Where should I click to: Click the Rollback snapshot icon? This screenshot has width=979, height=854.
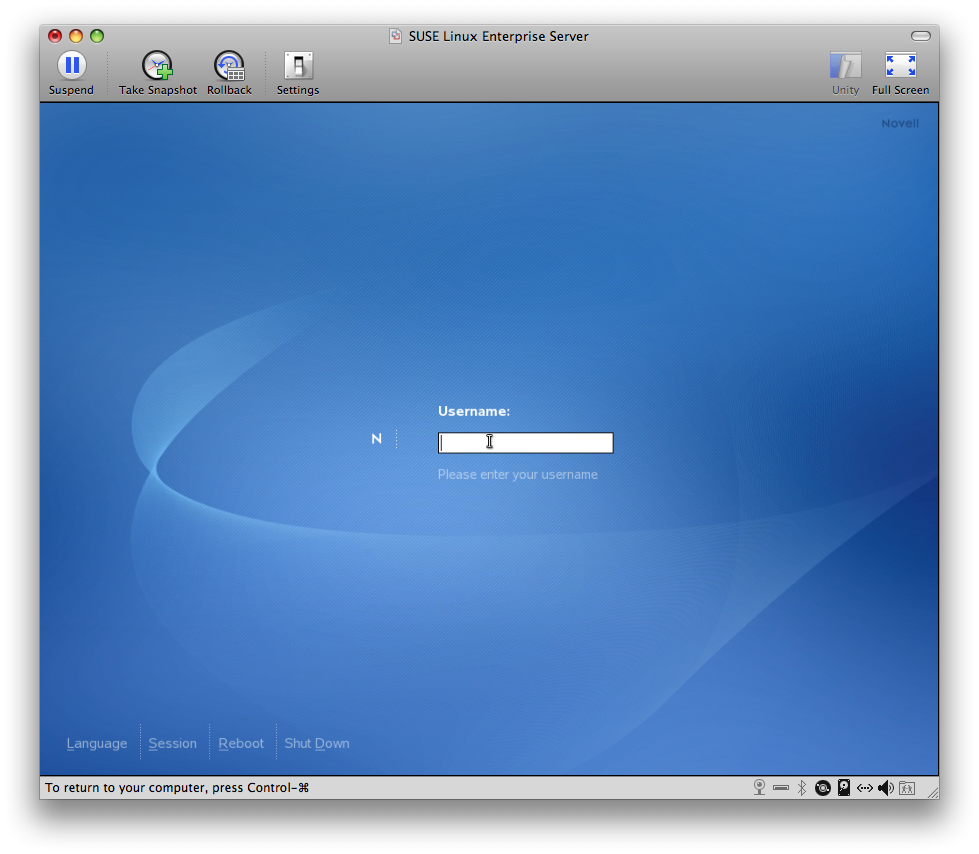tap(229, 66)
